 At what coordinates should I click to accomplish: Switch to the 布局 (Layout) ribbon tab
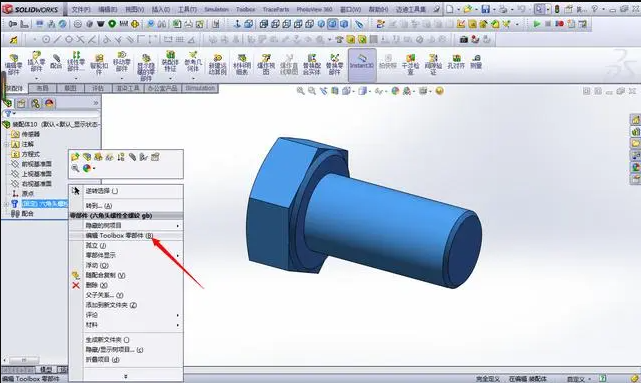point(43,88)
